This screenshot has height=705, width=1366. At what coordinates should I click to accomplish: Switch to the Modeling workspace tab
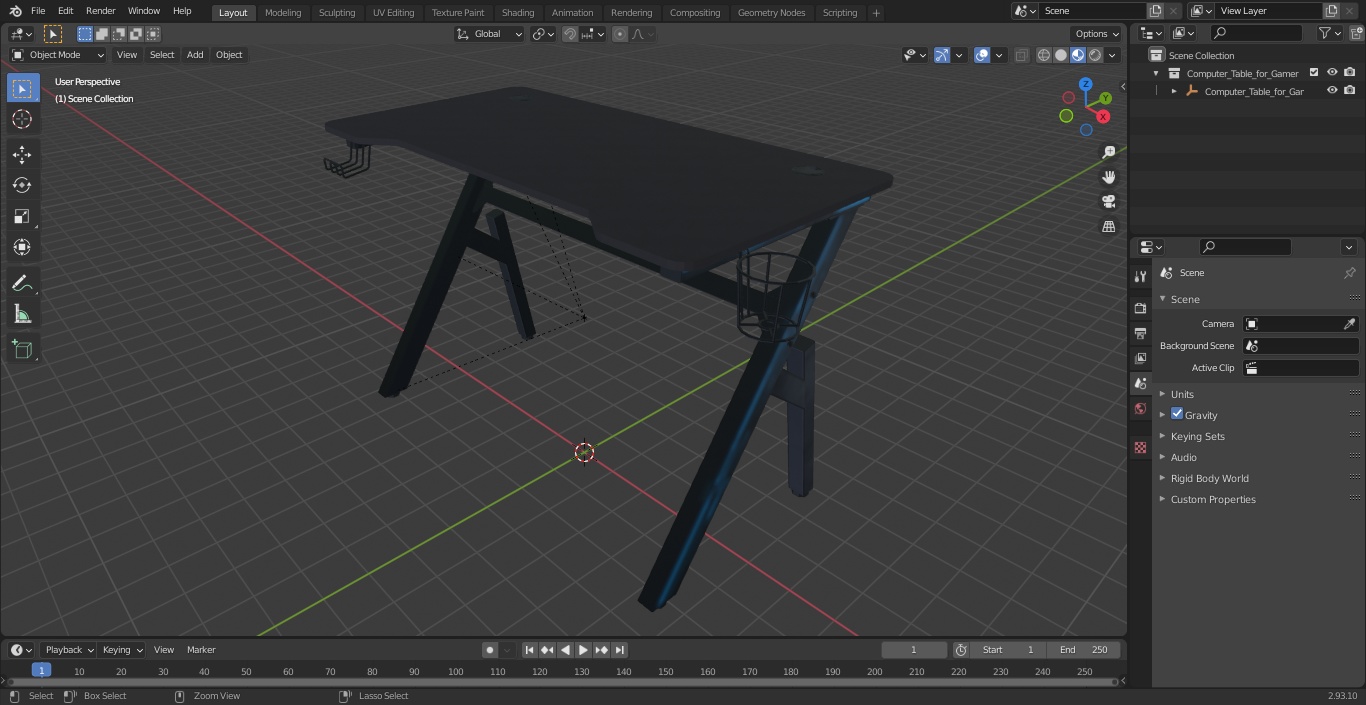283,13
